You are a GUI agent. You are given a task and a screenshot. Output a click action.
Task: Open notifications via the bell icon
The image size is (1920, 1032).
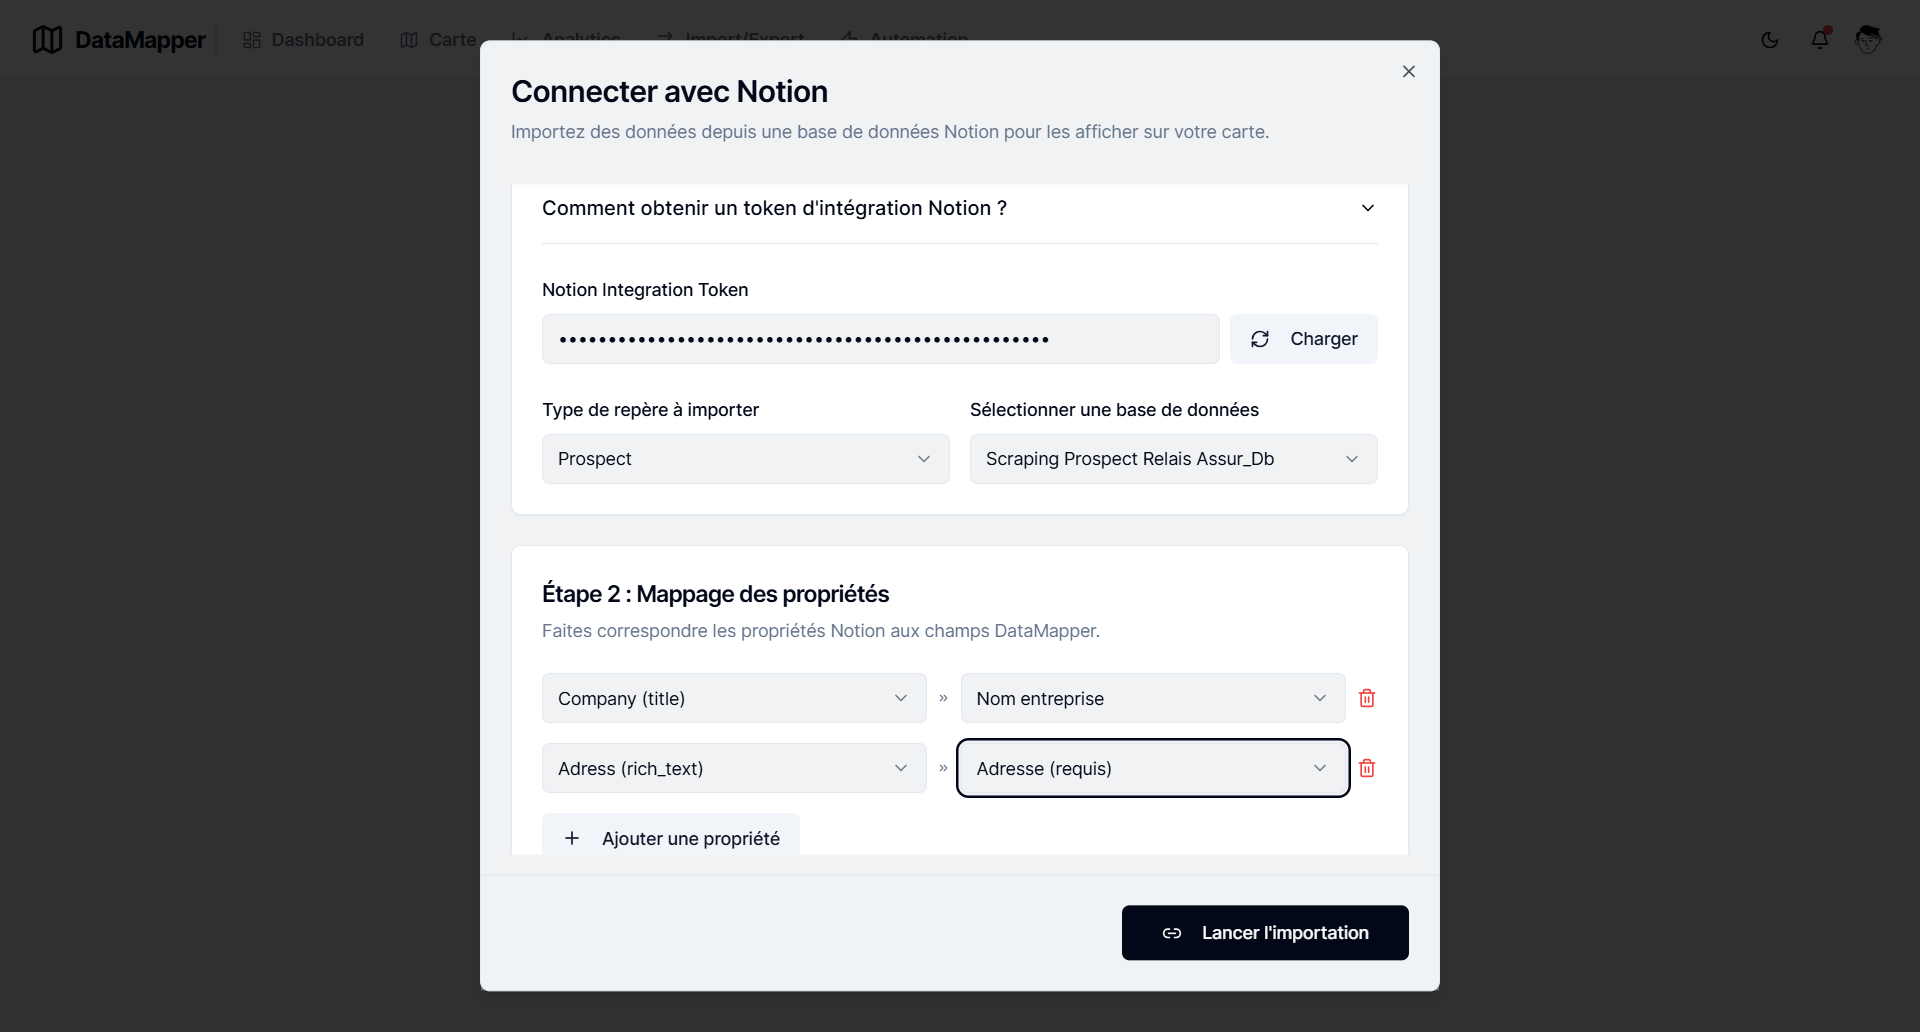coord(1821,40)
